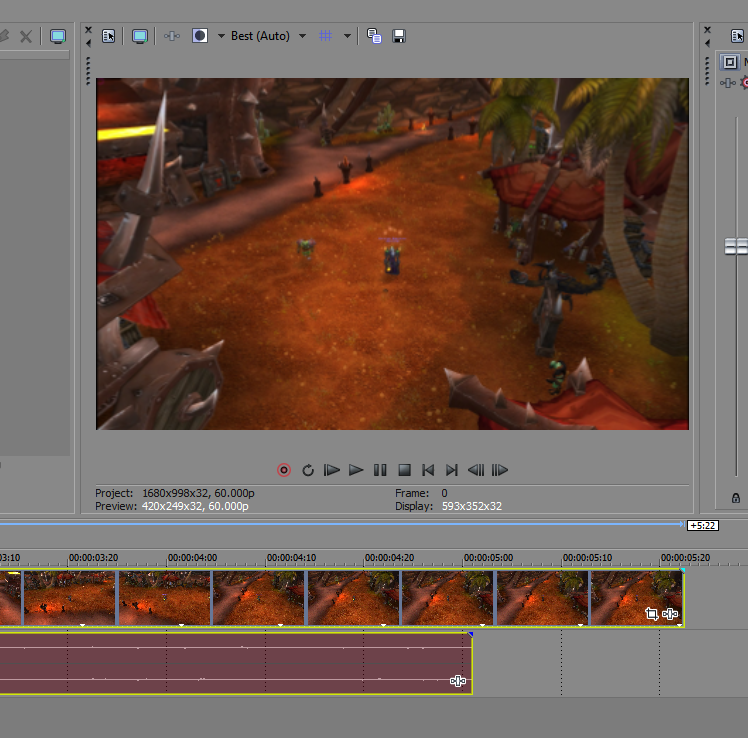Go to the start of the project
The width and height of the screenshot is (748, 738).
tap(428, 470)
